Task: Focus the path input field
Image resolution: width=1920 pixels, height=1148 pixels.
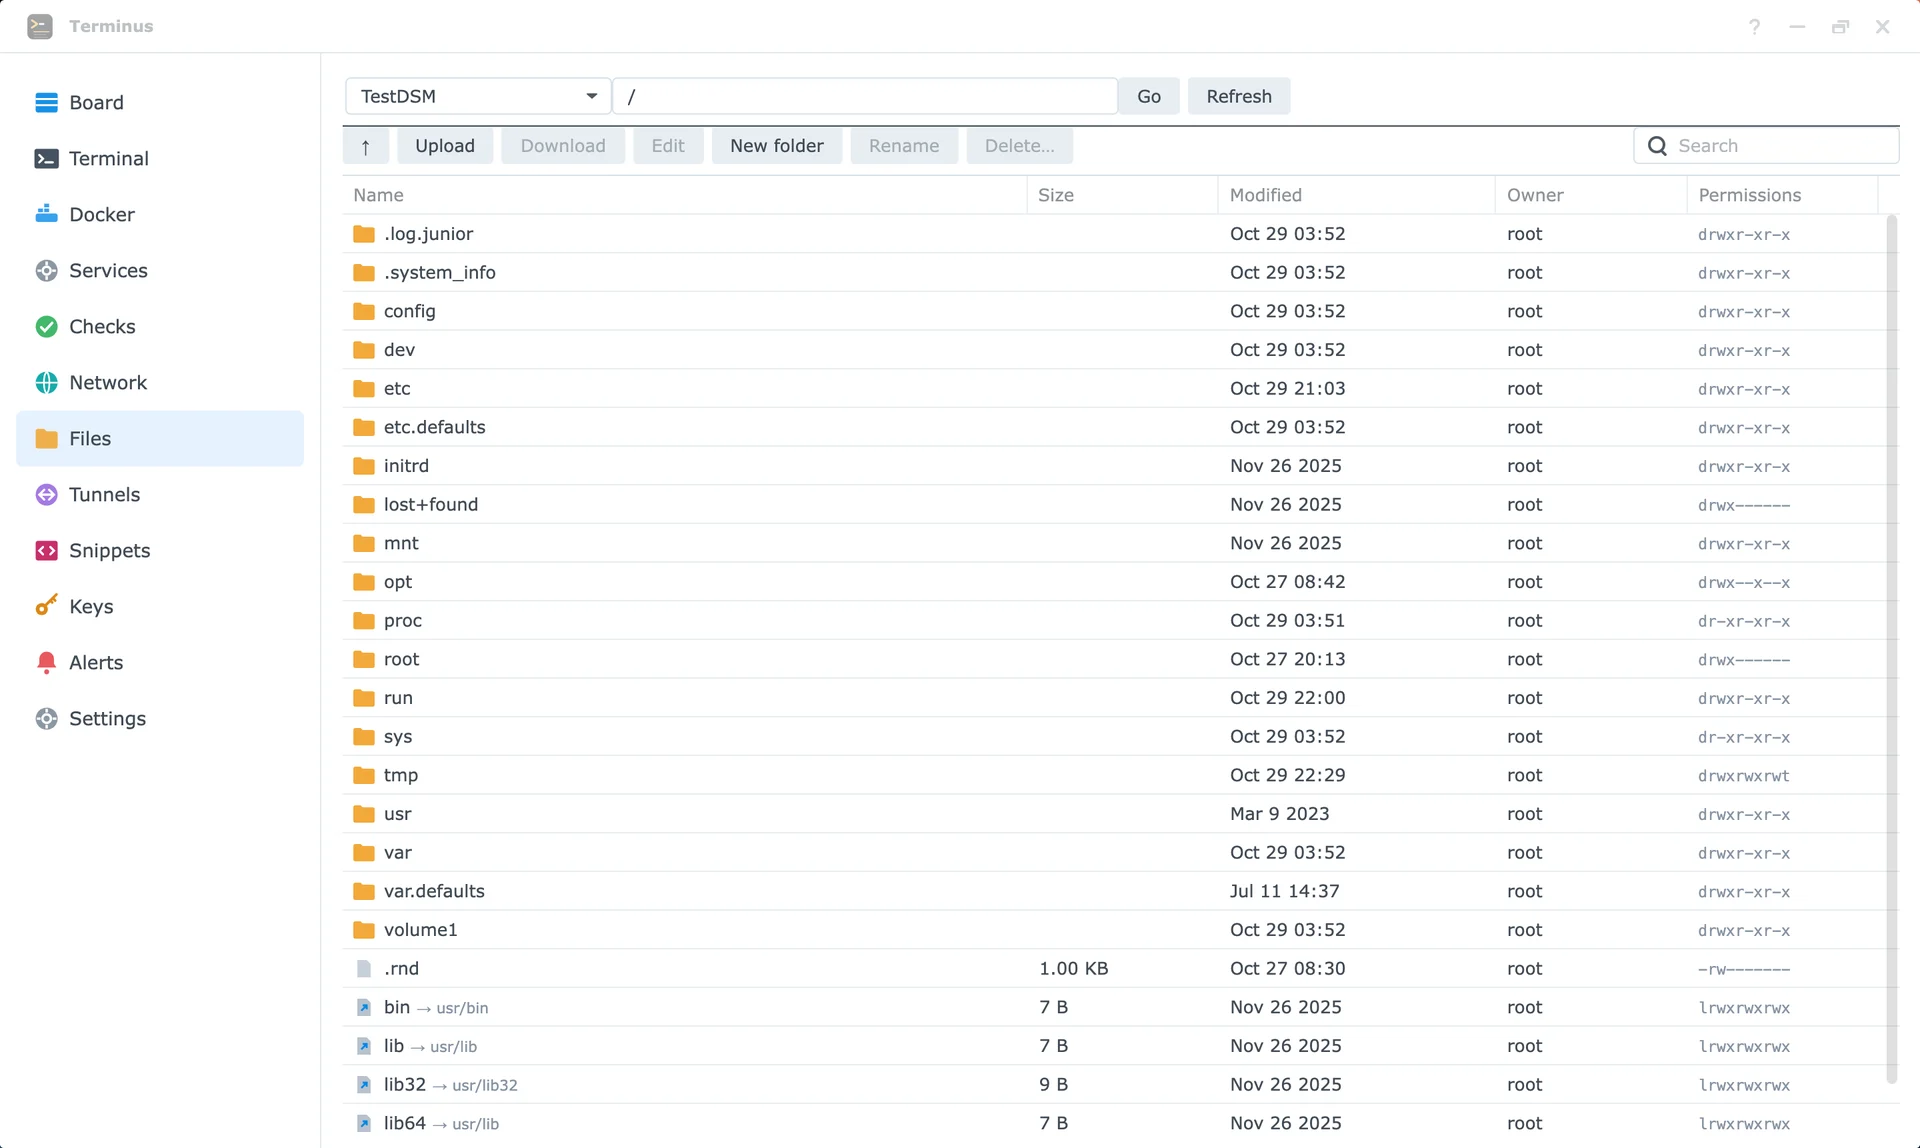Action: click(x=865, y=96)
